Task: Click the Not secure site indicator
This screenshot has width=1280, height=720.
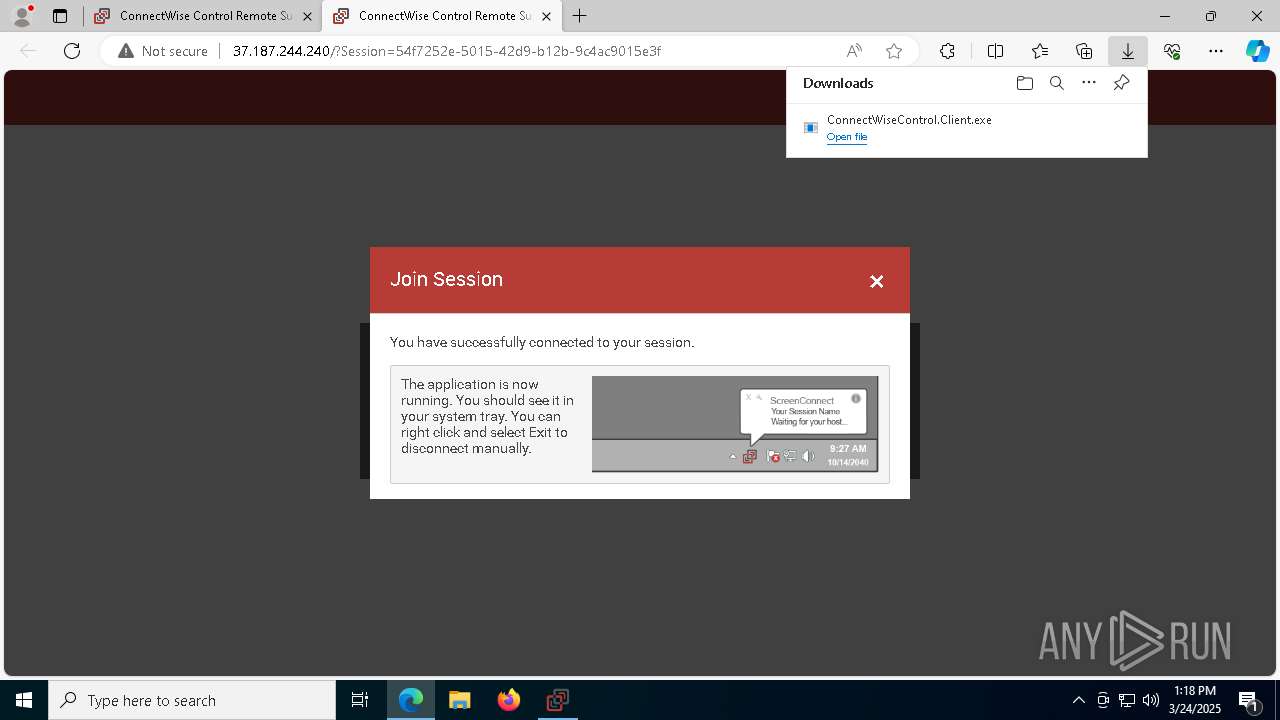Action: [163, 51]
